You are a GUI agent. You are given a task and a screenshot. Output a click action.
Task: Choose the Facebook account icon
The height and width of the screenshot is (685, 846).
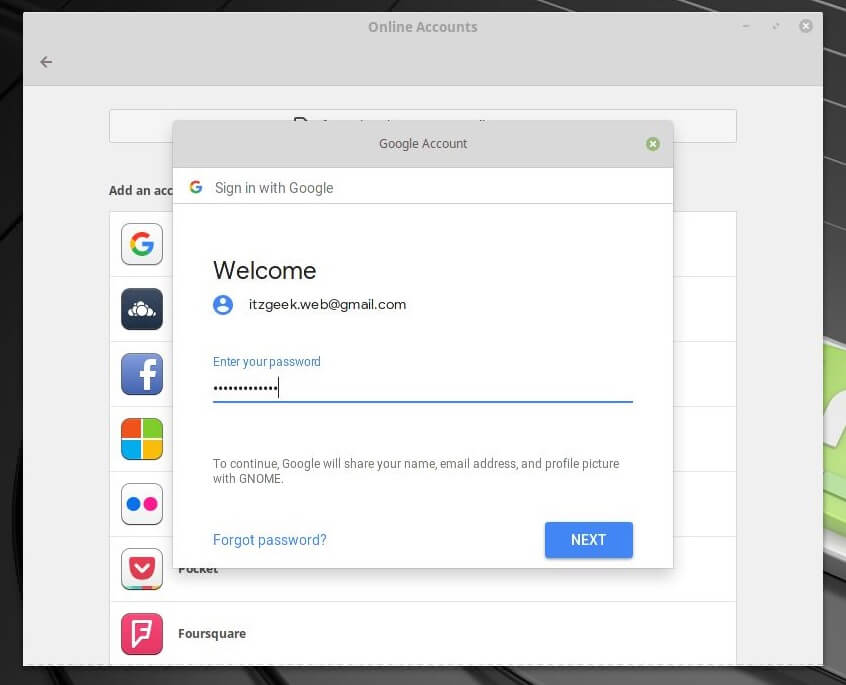(x=142, y=374)
